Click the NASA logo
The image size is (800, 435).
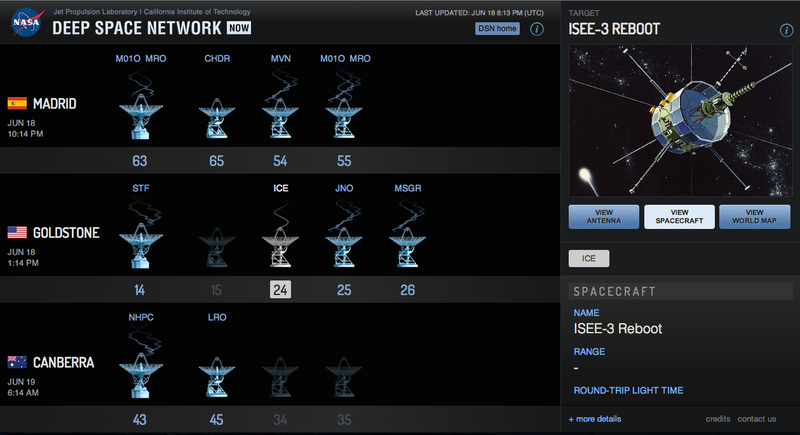[x=26, y=22]
